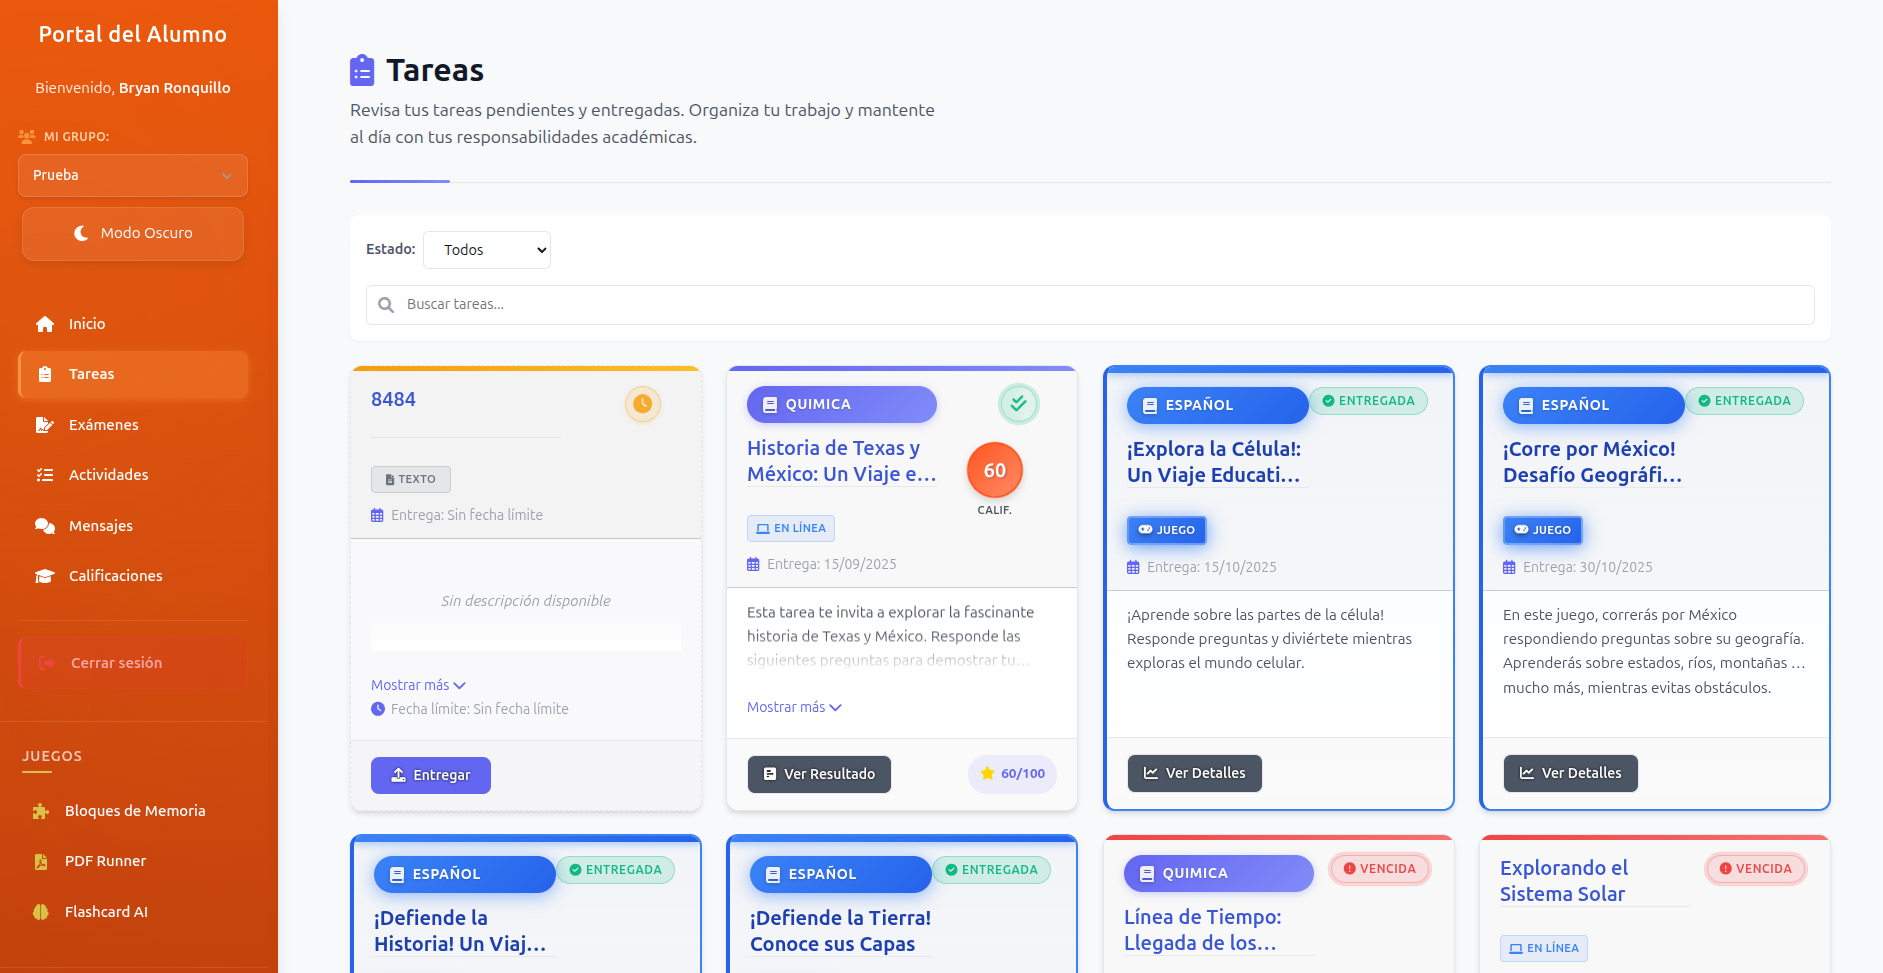Open Actividades via its checklist icon

pyautogui.click(x=45, y=474)
